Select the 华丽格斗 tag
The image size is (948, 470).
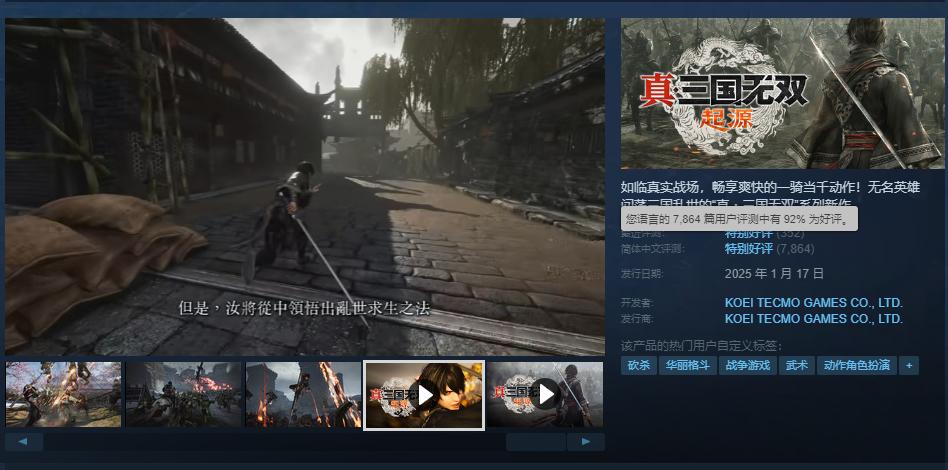click(x=688, y=365)
